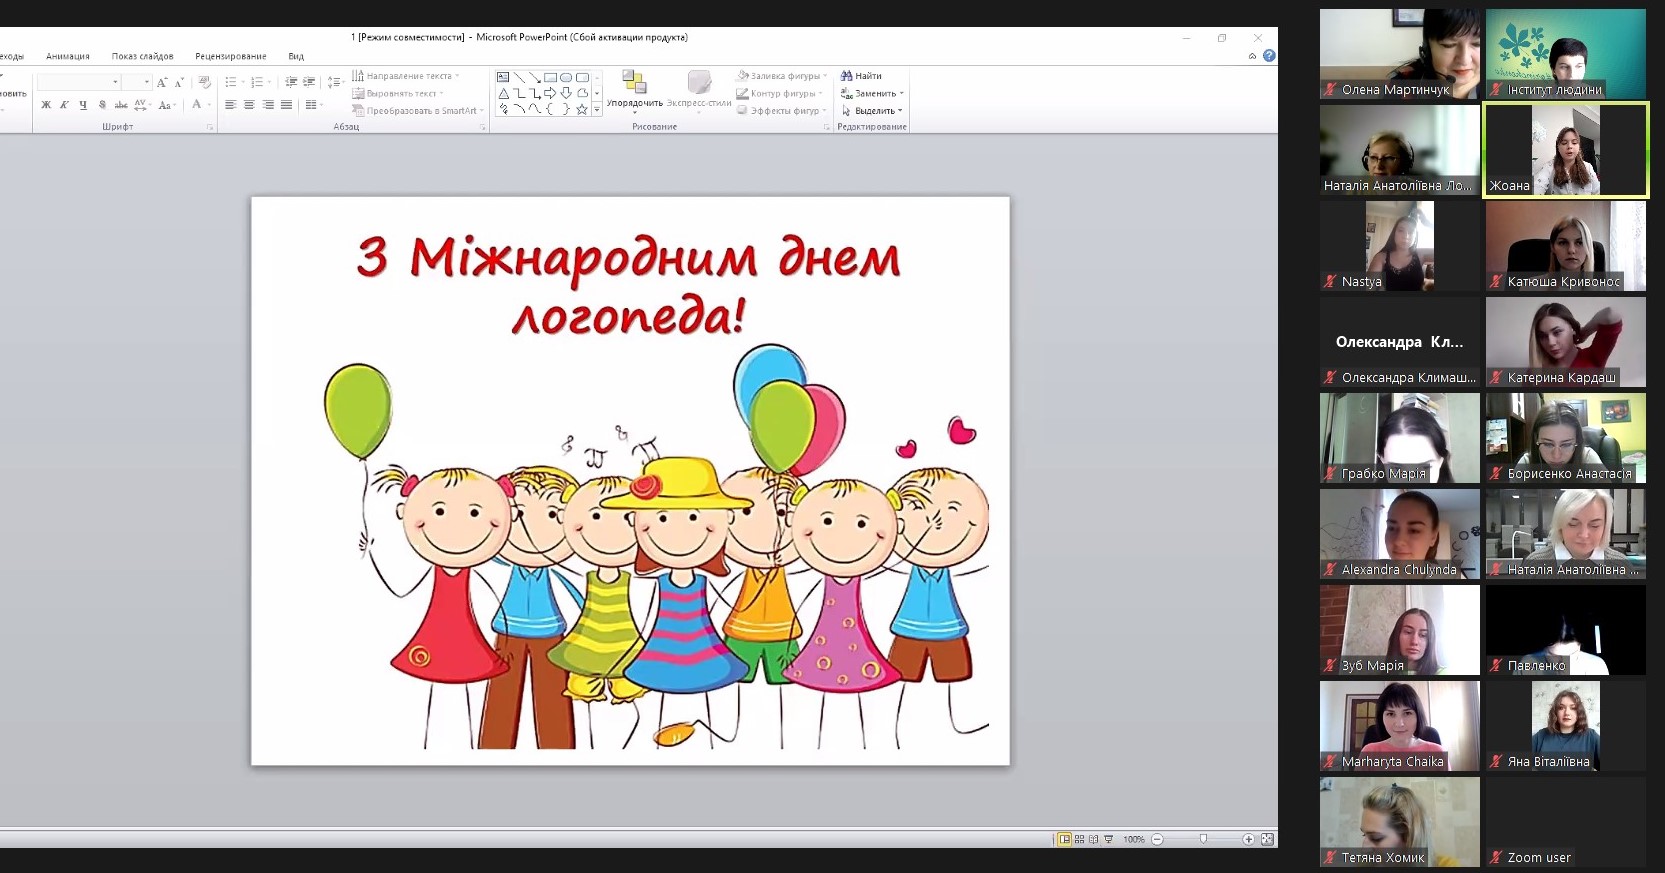Fit slide to current window

click(1267, 839)
